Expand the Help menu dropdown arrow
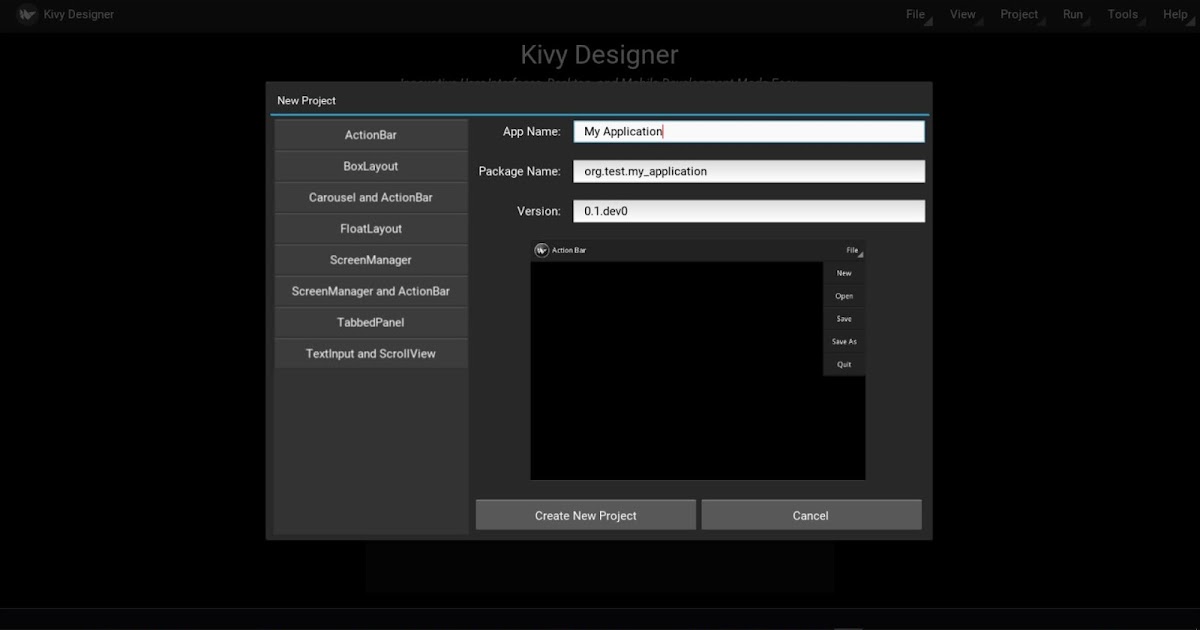 [x=1192, y=20]
